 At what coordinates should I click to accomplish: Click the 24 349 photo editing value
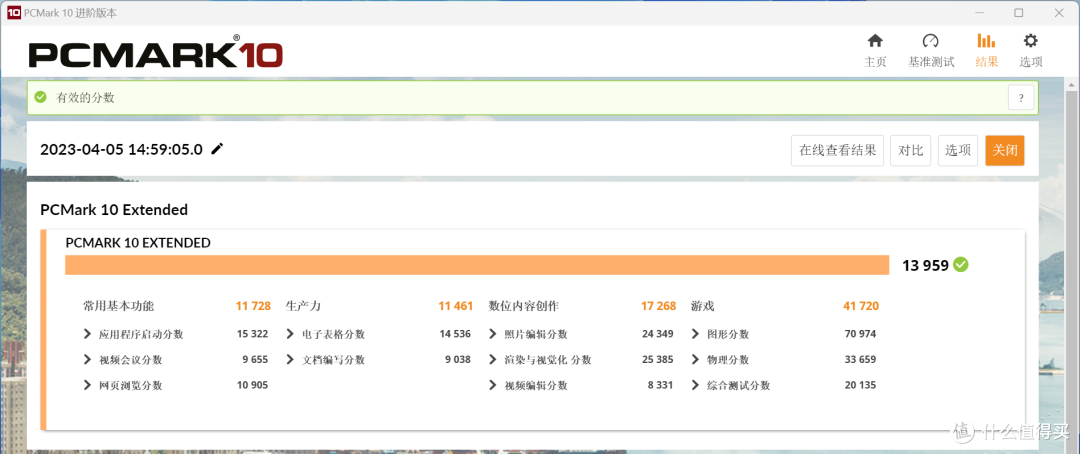[x=658, y=334]
